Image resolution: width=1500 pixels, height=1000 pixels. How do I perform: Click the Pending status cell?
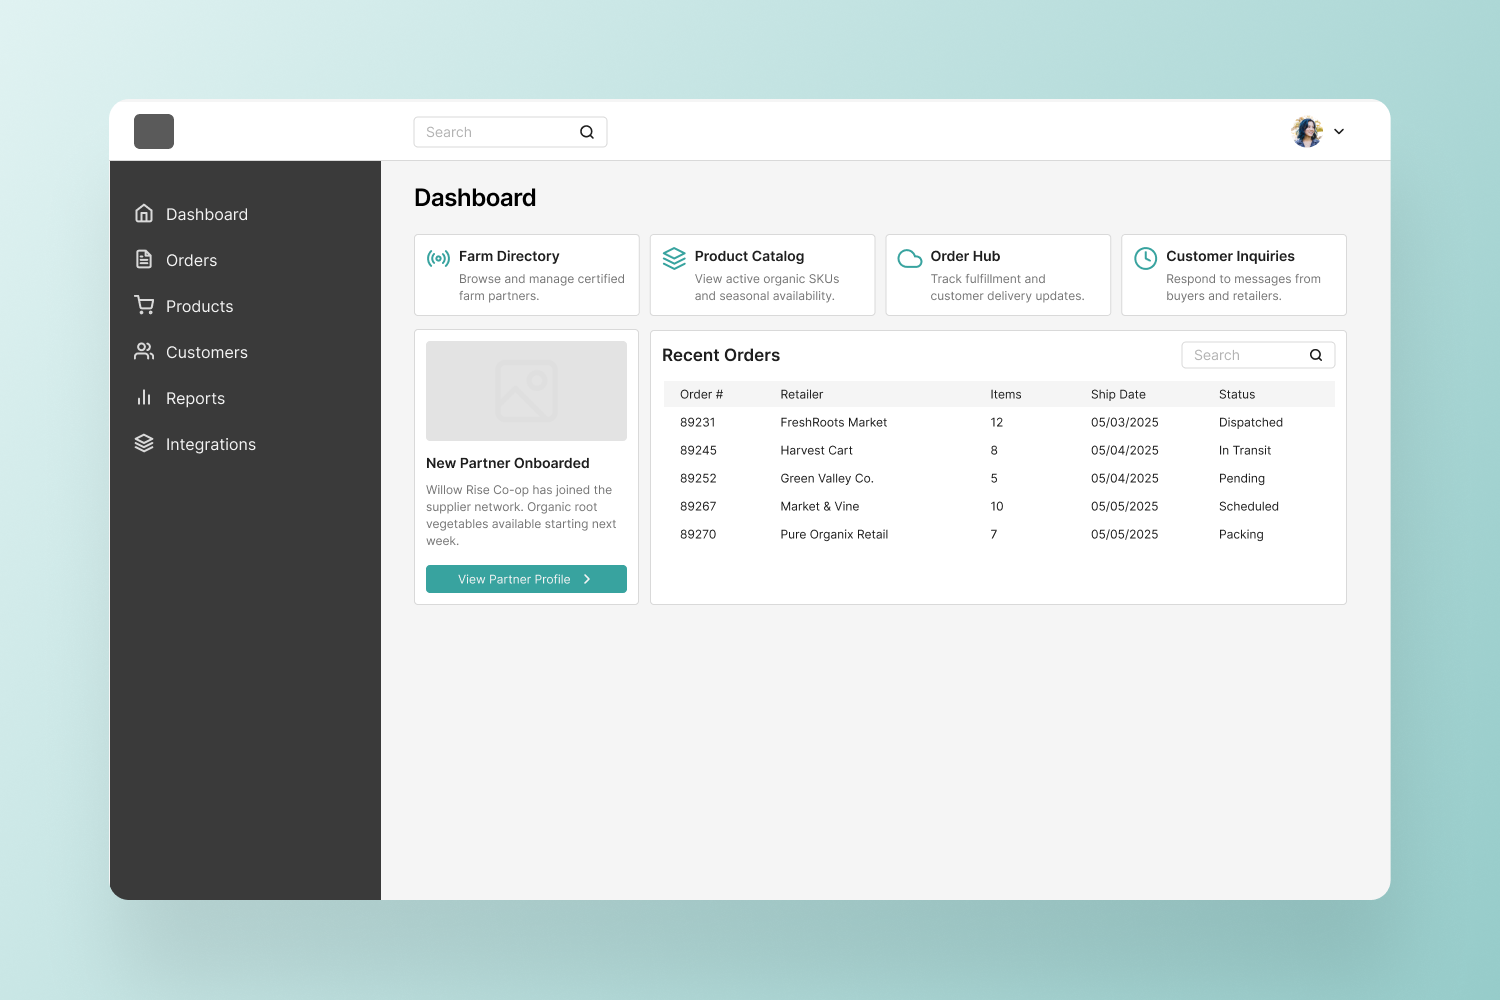pyautogui.click(x=1242, y=478)
